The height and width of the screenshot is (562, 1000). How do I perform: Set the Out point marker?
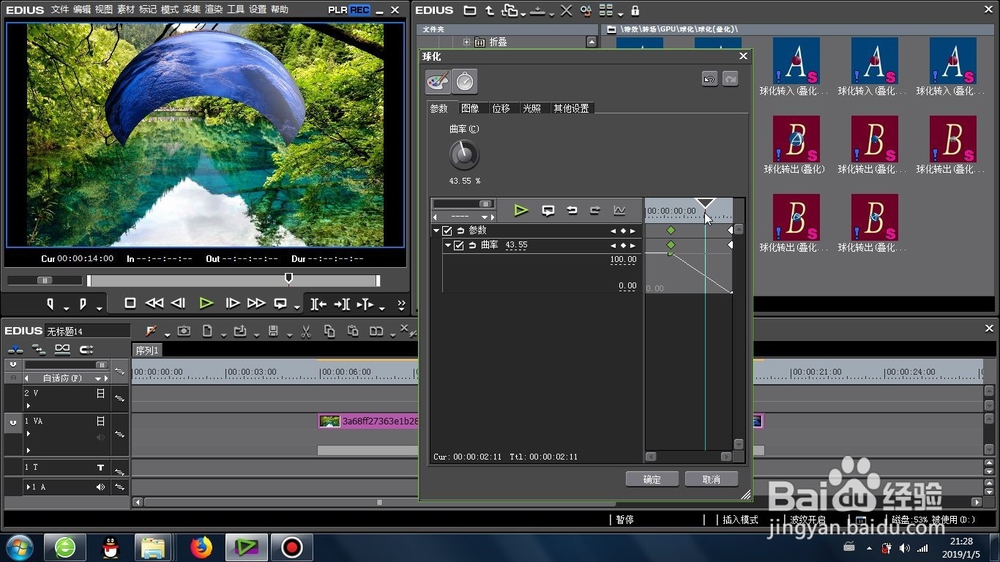pyautogui.click(x=83, y=304)
